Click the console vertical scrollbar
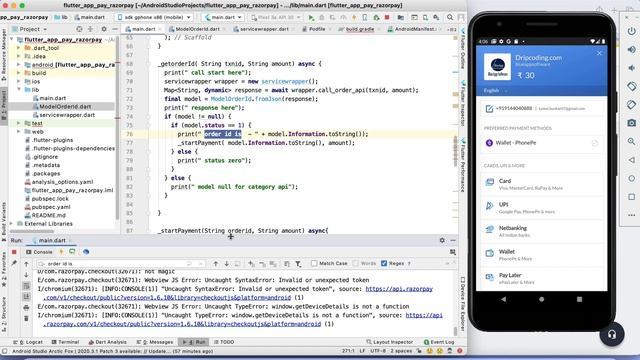 pyautogui.click(x=455, y=331)
